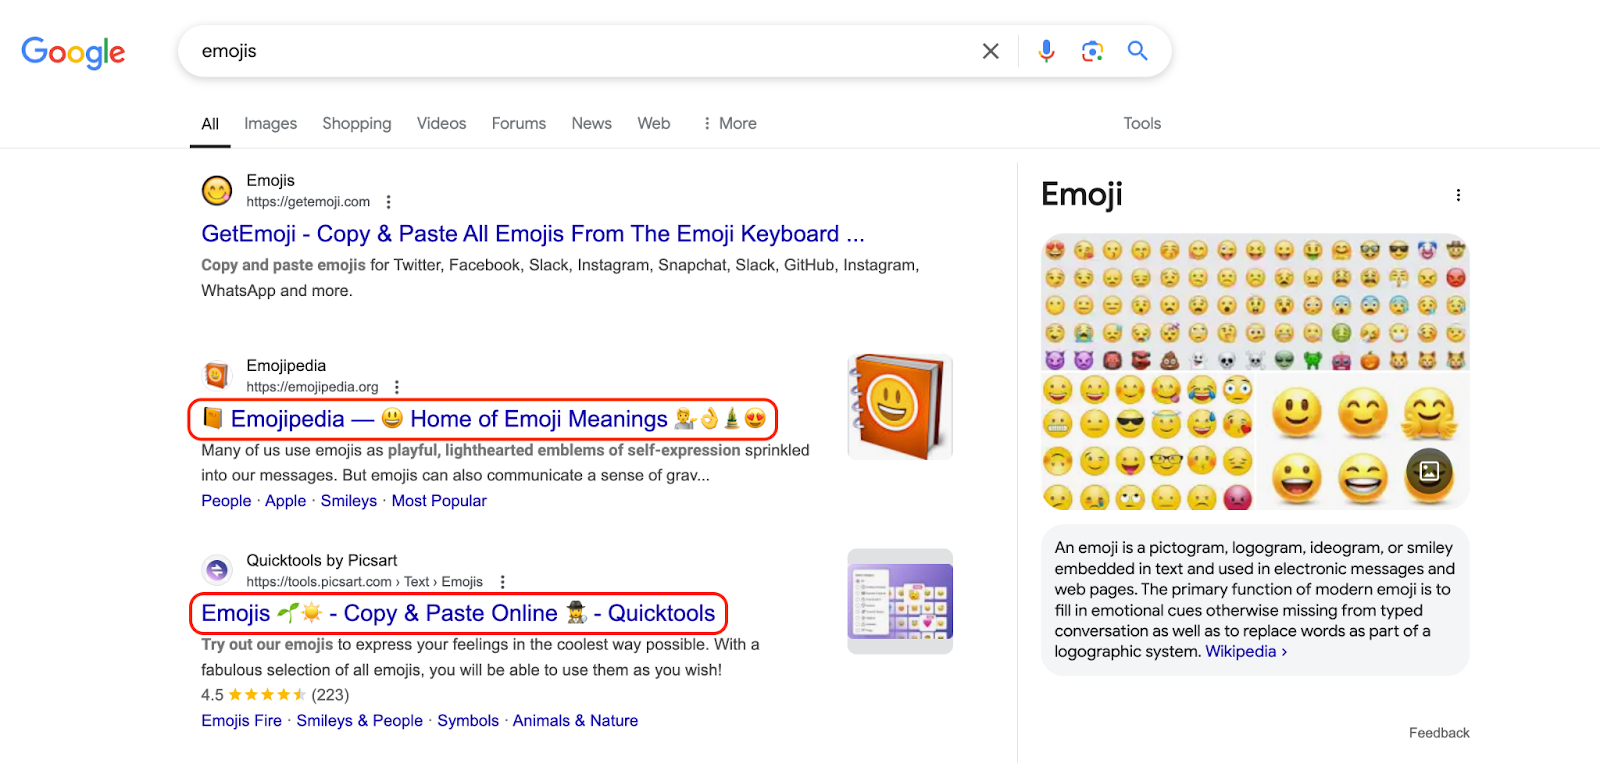The height and width of the screenshot is (774, 1600).
Task: Click the Symbols sitelink
Action: point(468,721)
